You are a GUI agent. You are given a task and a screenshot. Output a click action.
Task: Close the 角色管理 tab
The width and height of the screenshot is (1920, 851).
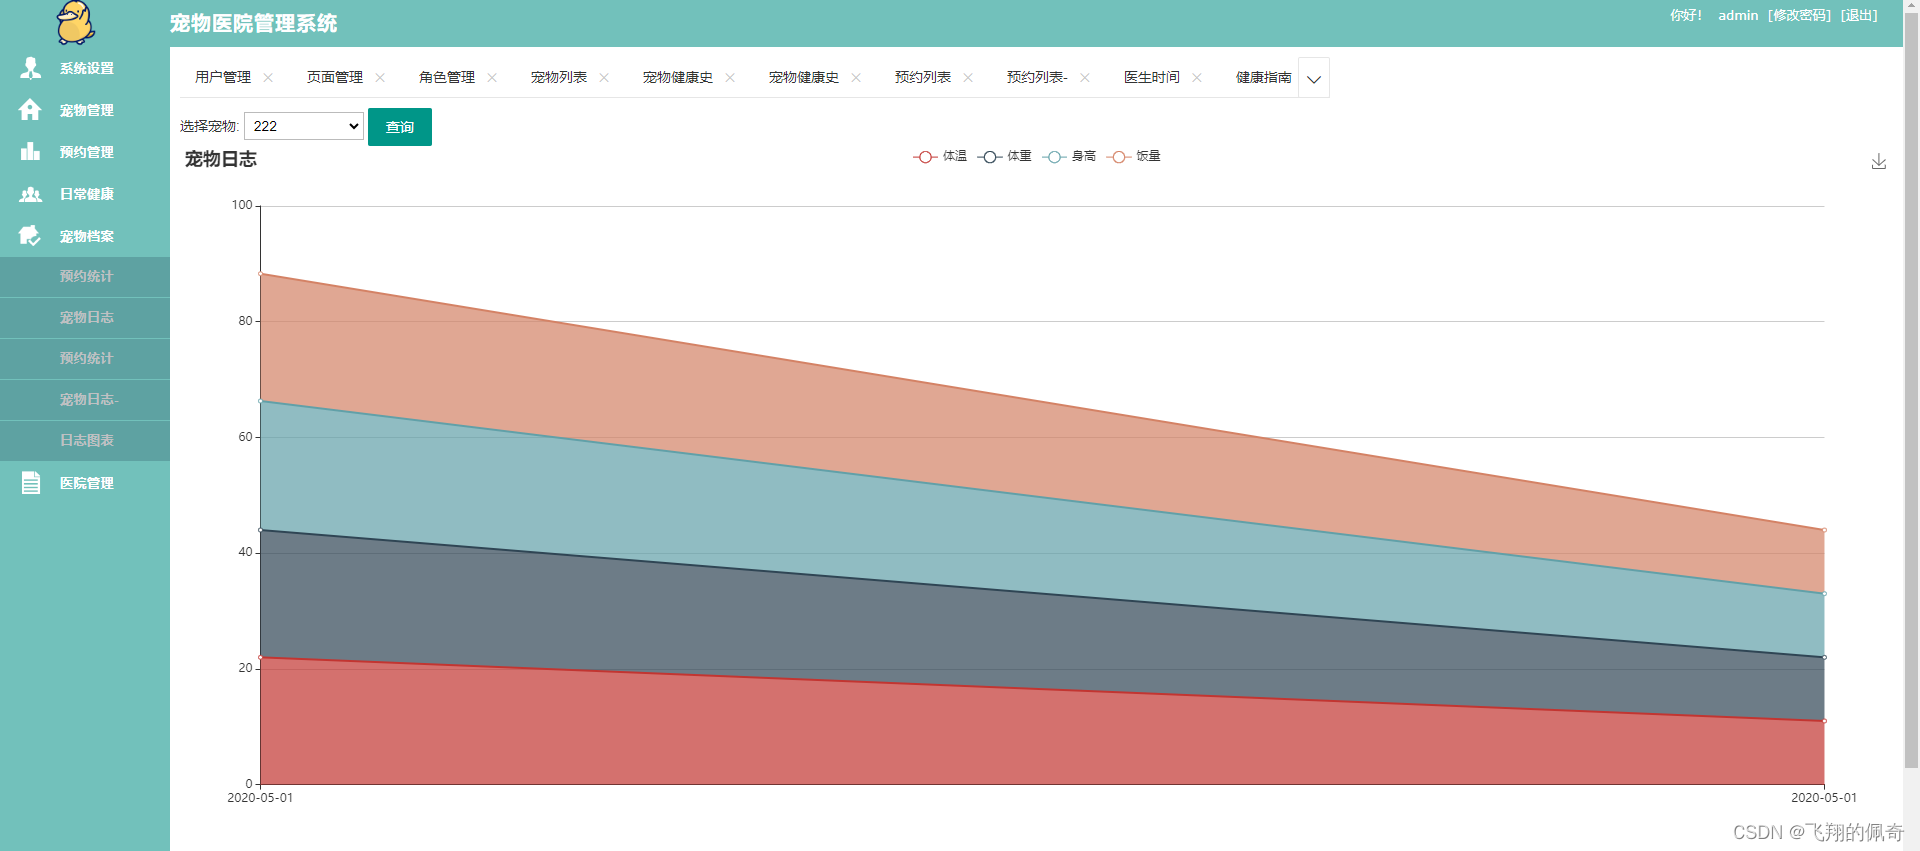pos(492,77)
